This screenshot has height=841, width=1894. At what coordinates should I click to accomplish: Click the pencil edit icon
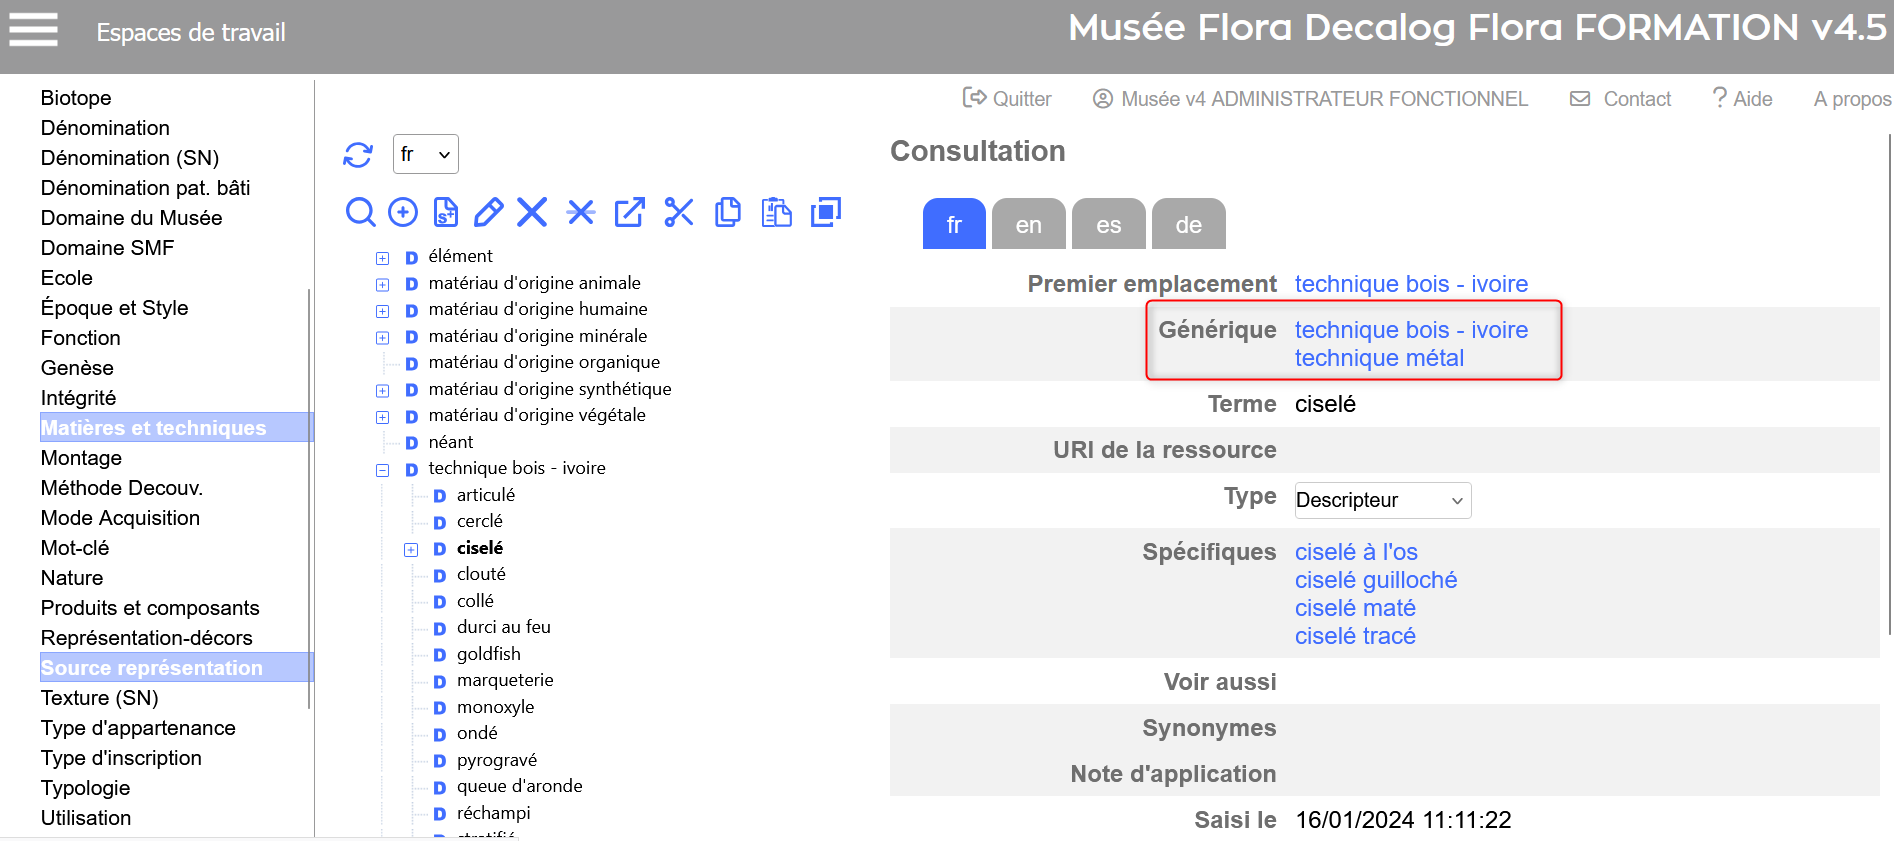pyautogui.click(x=488, y=212)
